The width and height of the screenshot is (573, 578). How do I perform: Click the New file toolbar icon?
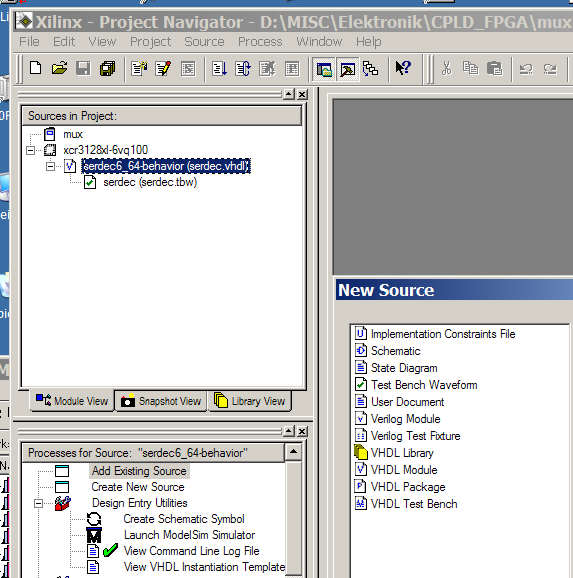[x=35, y=68]
